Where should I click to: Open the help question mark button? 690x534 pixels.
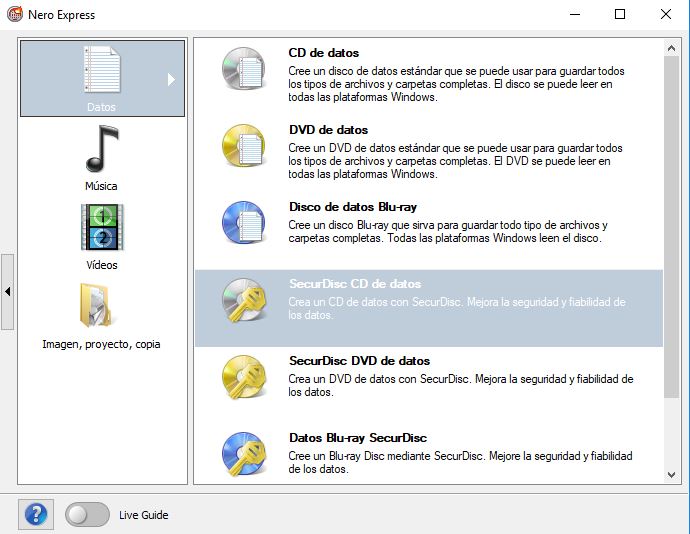(36, 515)
